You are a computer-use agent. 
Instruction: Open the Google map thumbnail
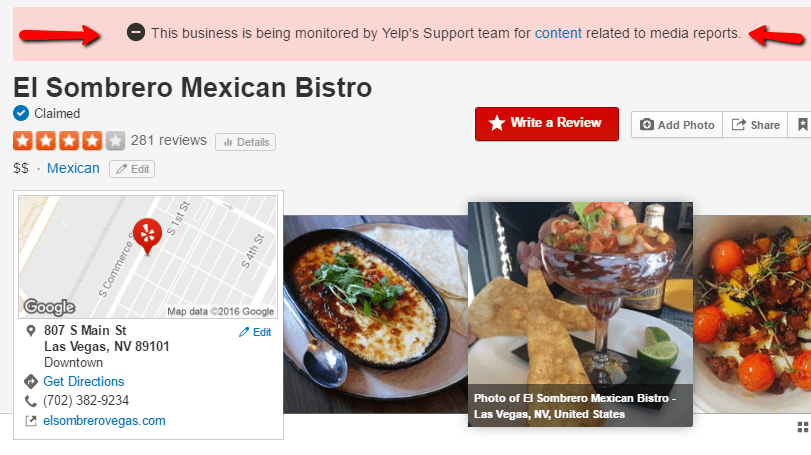(148, 256)
